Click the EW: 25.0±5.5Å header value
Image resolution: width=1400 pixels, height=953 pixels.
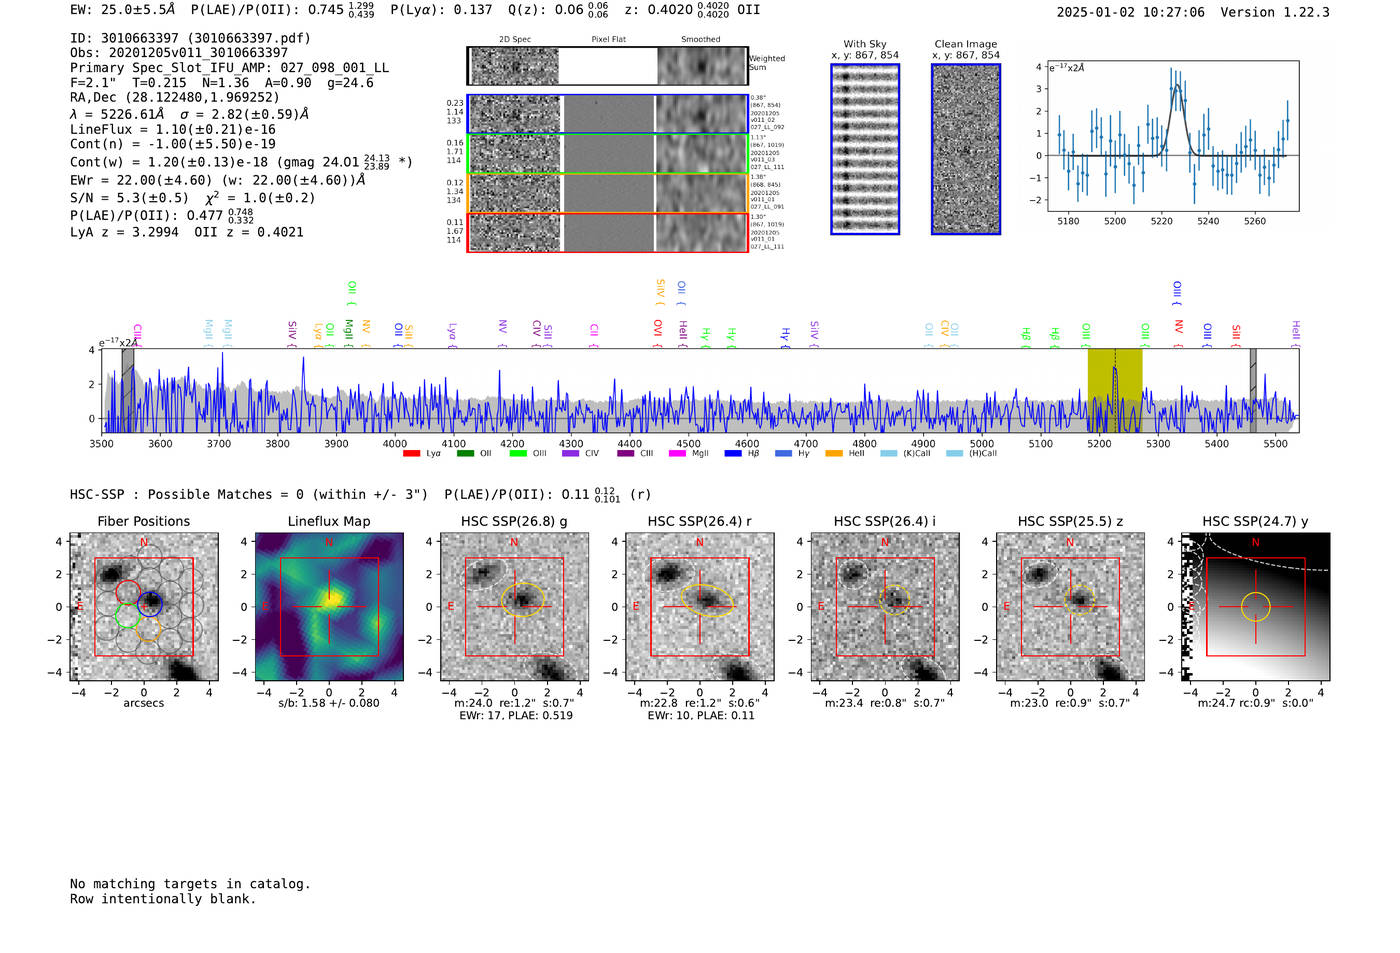(x=124, y=10)
